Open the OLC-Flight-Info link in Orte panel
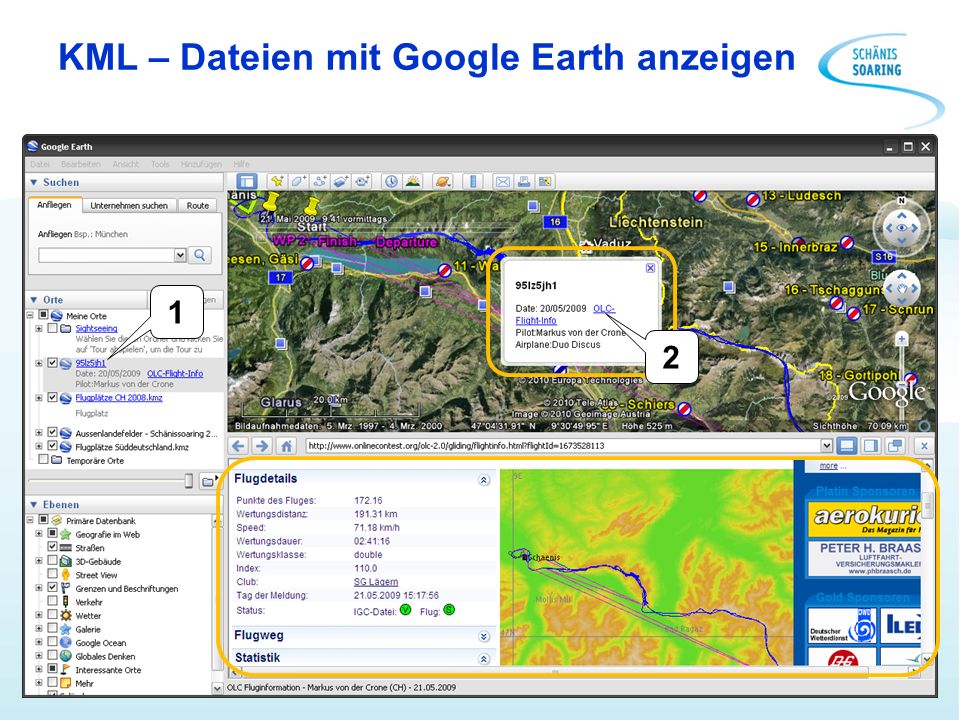This screenshot has height=720, width=960. (175, 373)
